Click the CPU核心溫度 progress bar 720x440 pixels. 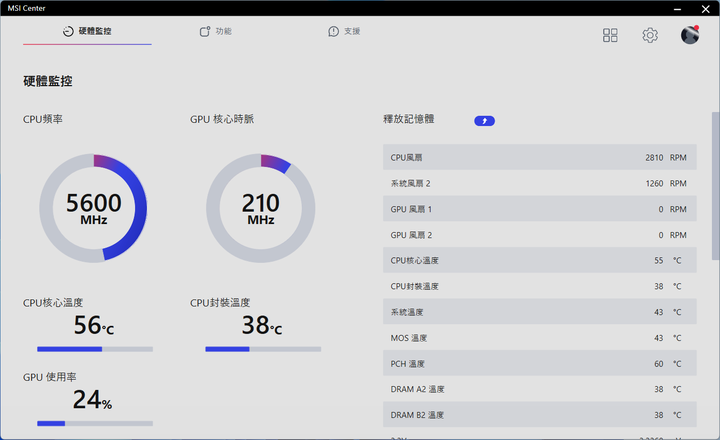pos(95,349)
